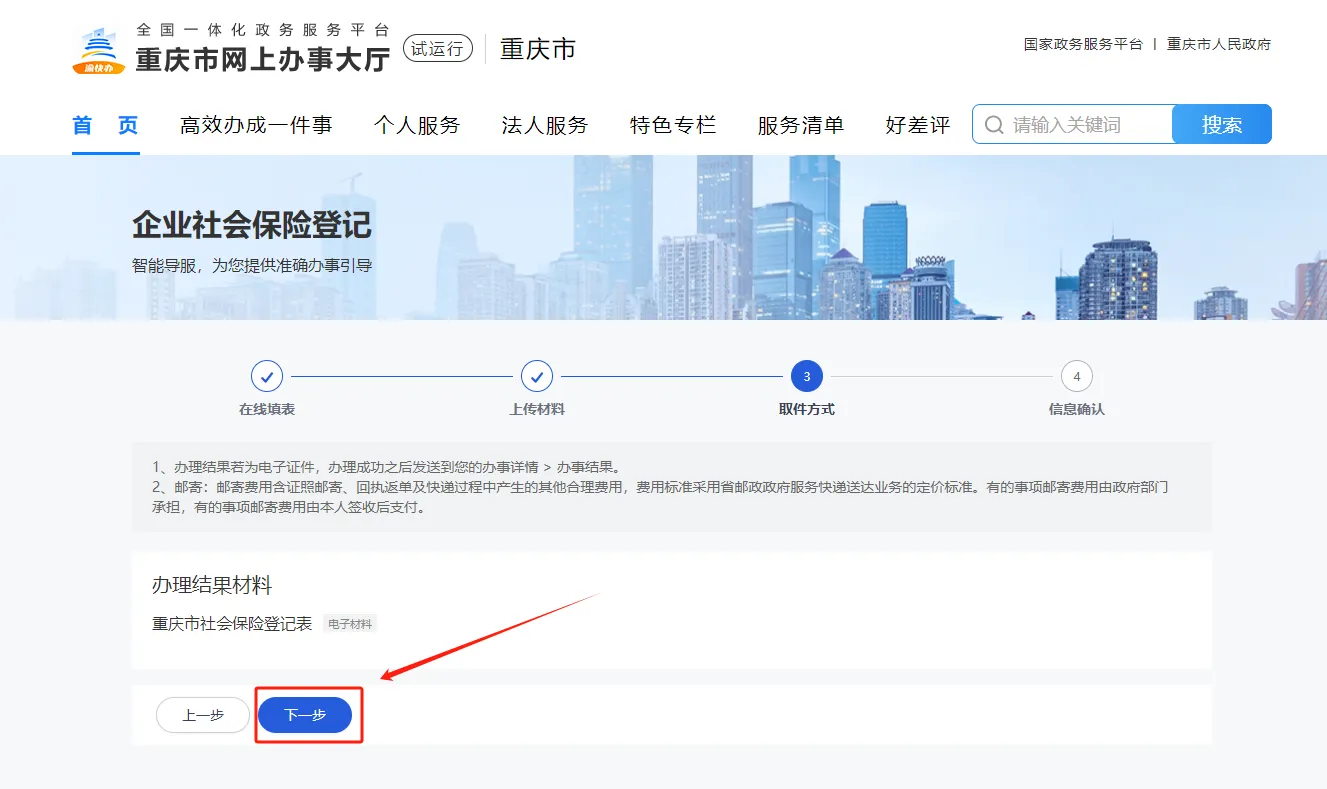Image resolution: width=1327 pixels, height=789 pixels.
Task: Switch to the 个人服务 tab
Action: [417, 124]
